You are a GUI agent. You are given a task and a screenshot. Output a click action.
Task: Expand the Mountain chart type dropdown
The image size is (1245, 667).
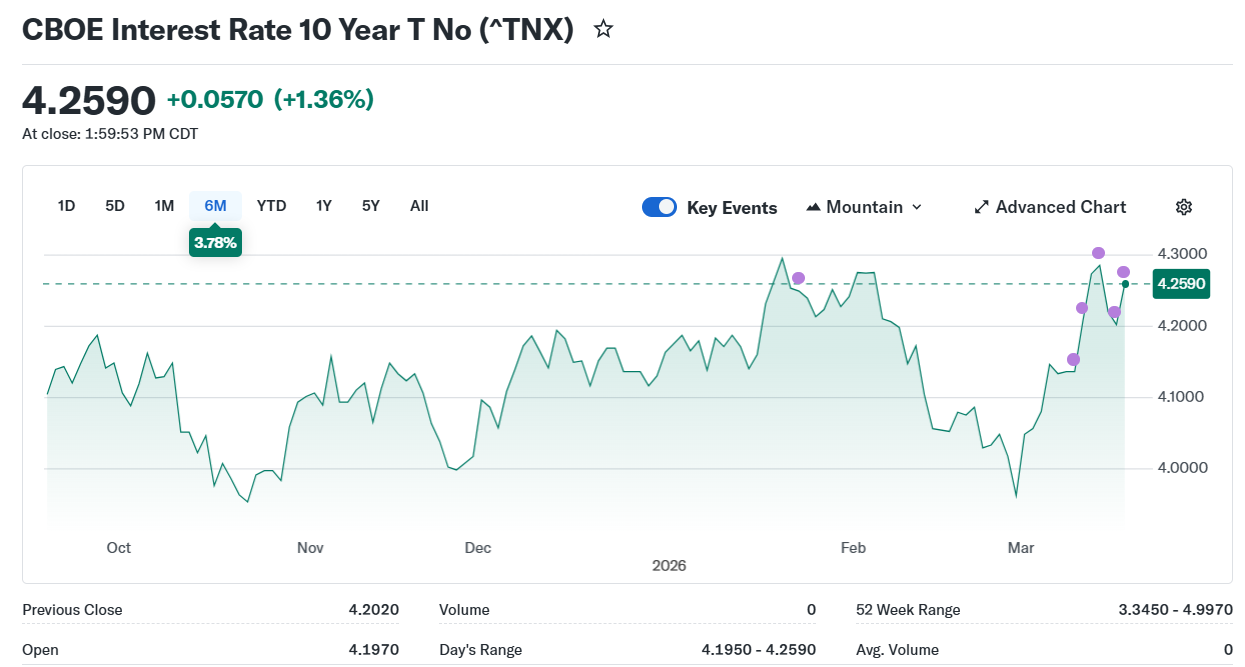(x=917, y=207)
